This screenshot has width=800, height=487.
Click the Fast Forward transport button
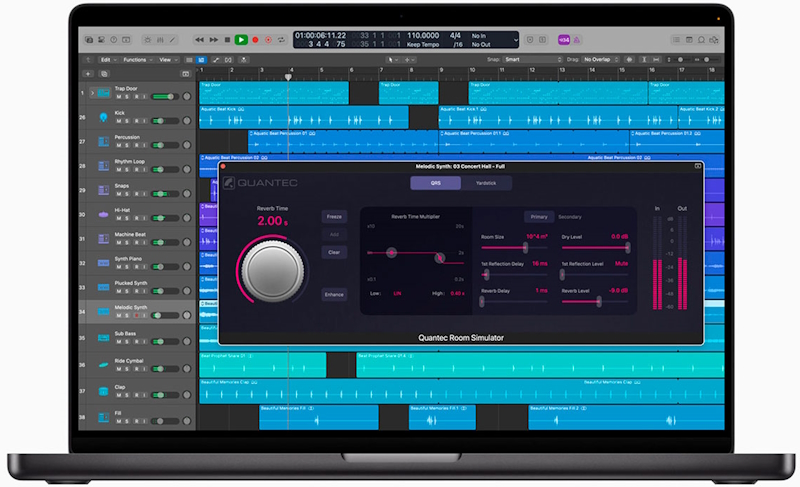(214, 40)
